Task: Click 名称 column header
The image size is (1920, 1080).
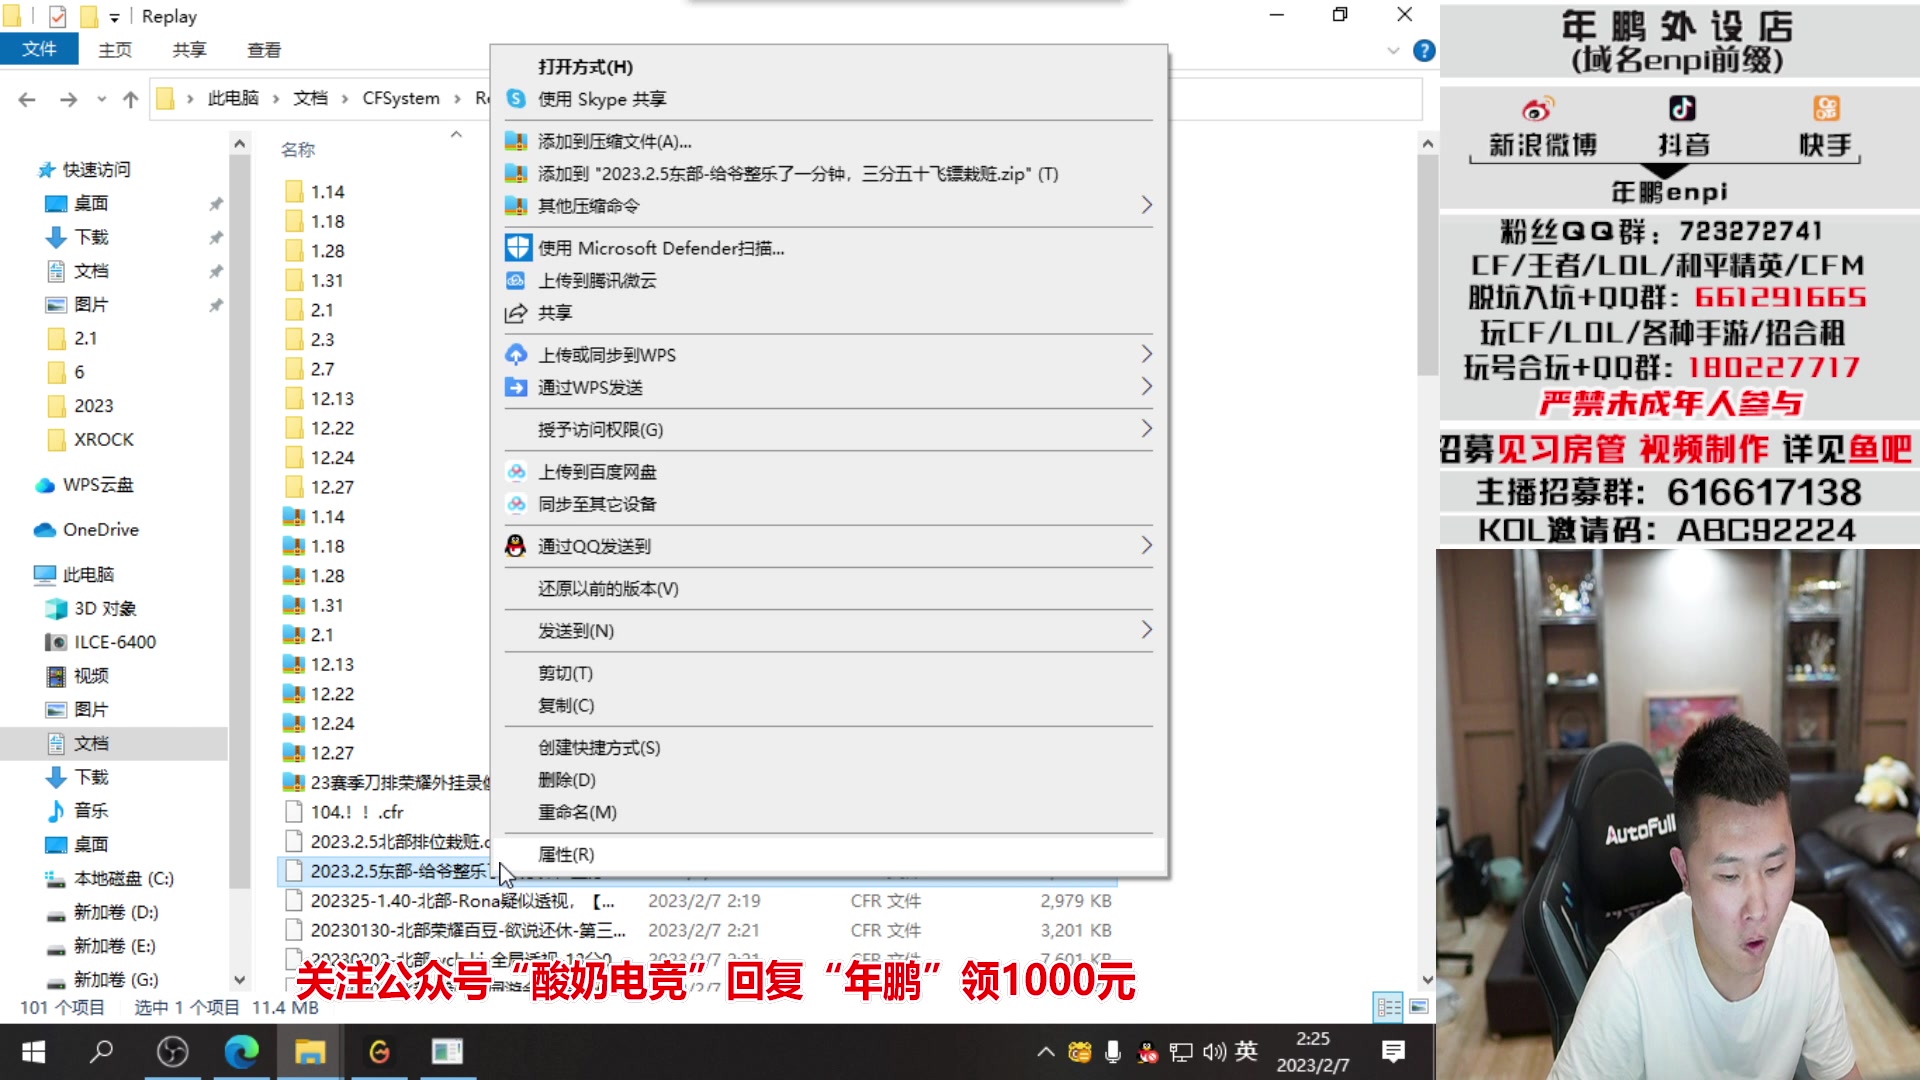Action: pos(298,149)
